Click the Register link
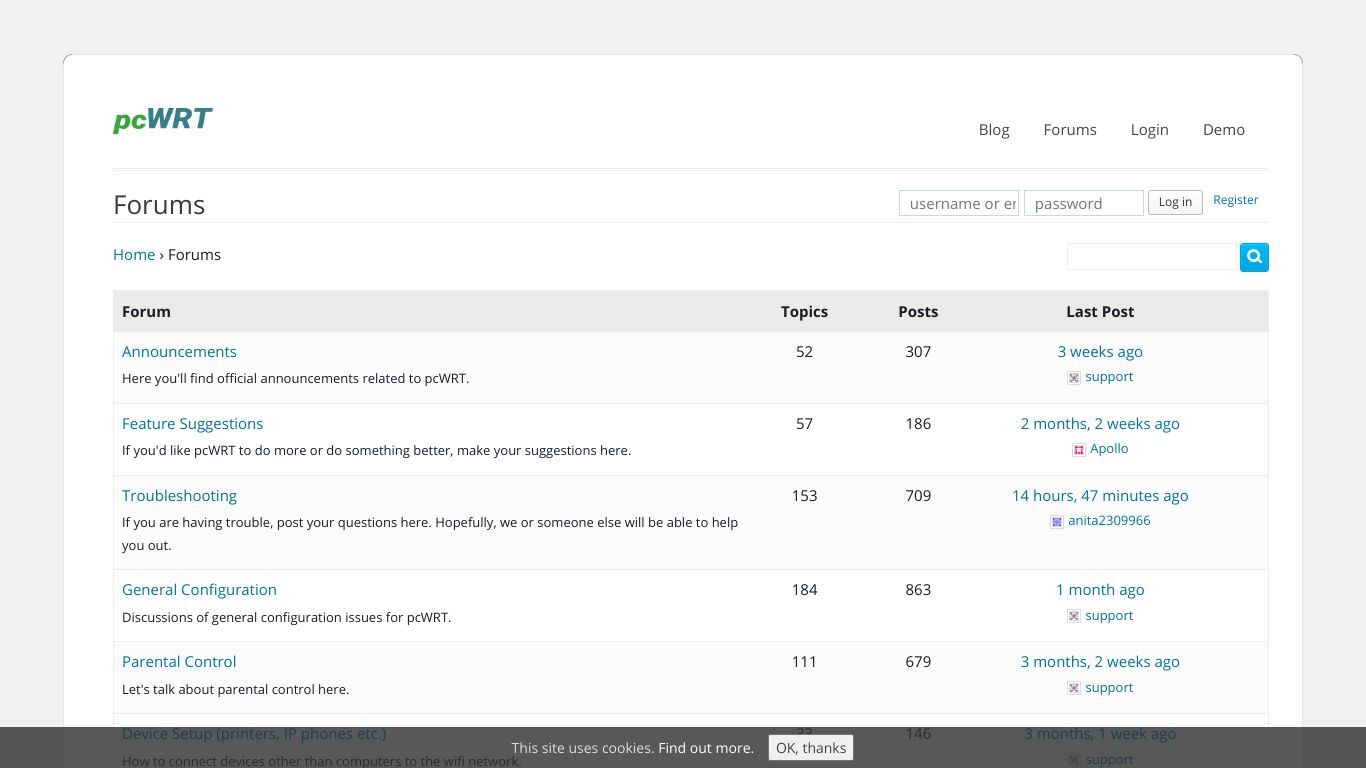 tap(1236, 200)
